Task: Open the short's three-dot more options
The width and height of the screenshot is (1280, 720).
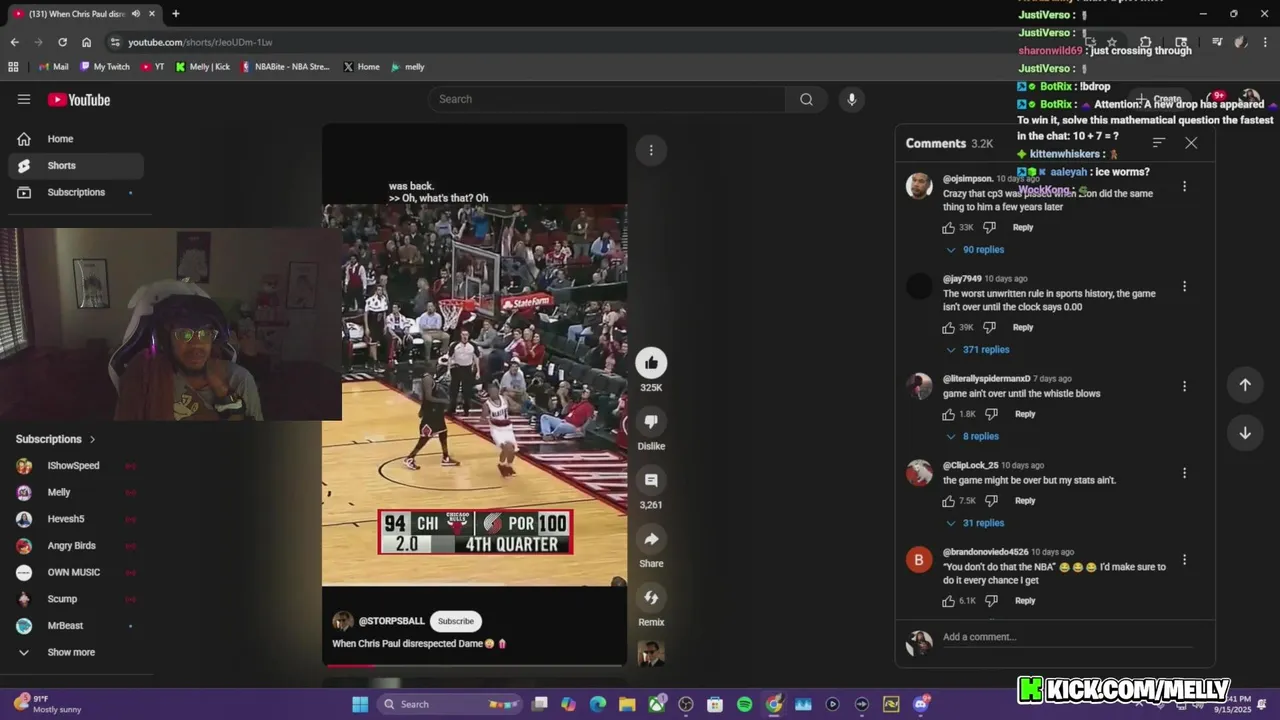Action: (651, 150)
